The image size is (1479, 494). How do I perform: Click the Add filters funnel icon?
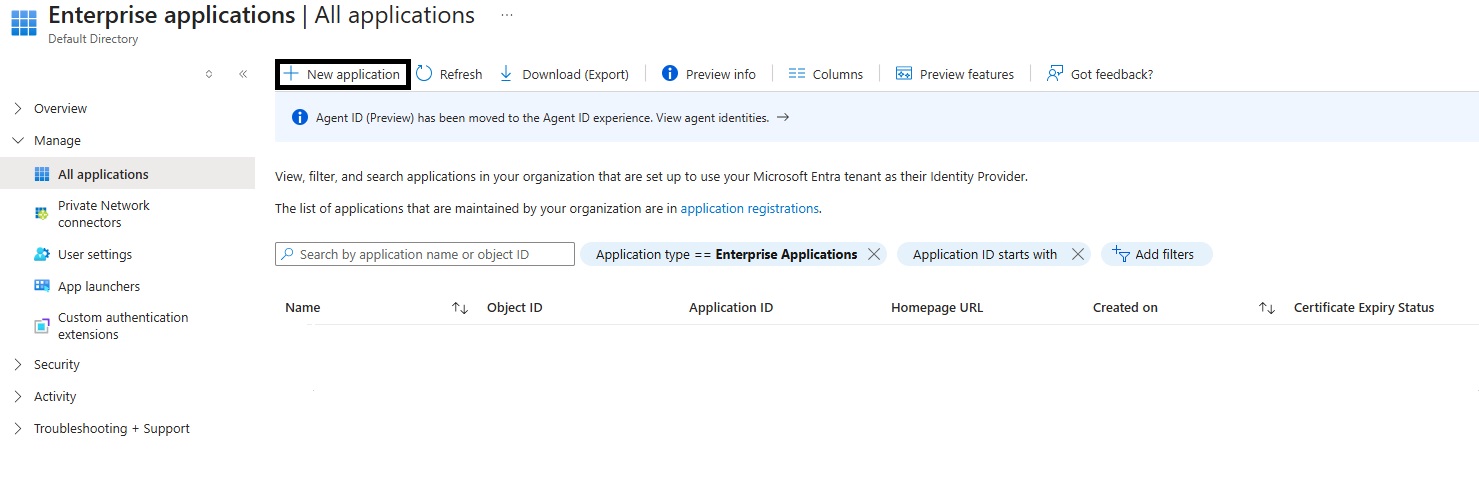(1121, 254)
